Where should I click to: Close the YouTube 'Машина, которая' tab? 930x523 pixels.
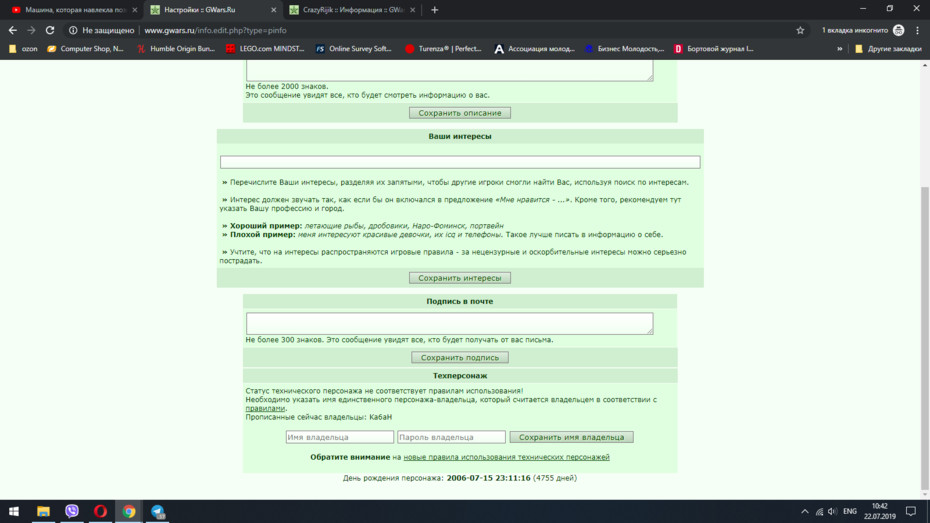(135, 9)
